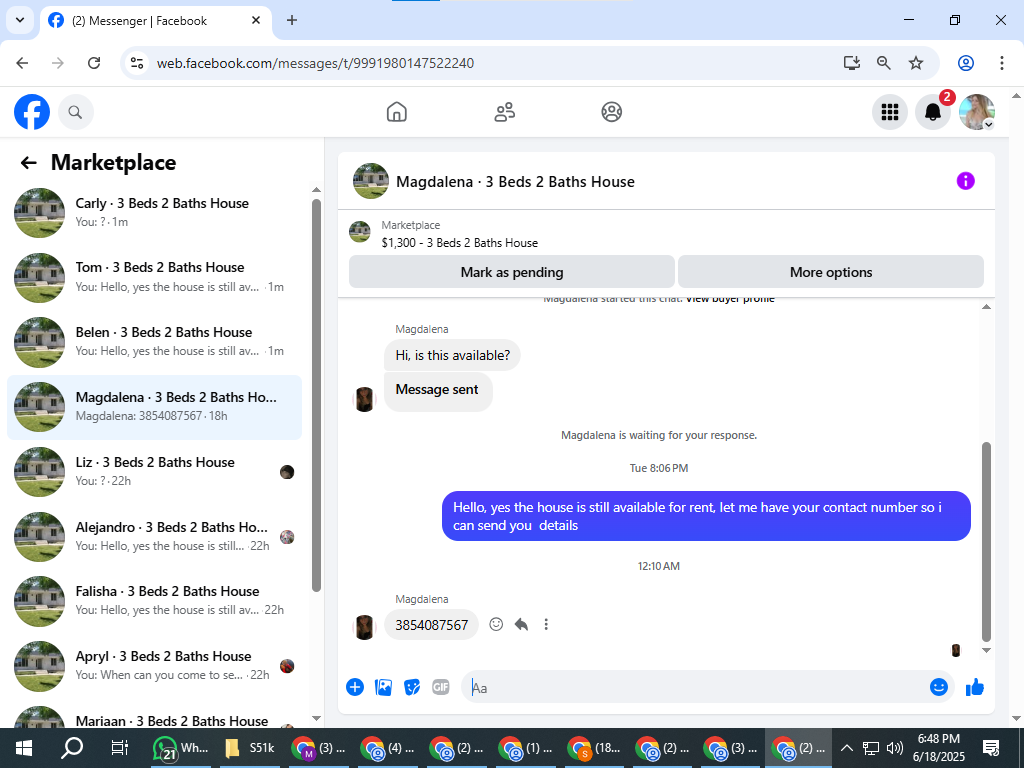Select the Messenger | Facebook tab
Screen dimensions: 1024x768
coord(156,21)
